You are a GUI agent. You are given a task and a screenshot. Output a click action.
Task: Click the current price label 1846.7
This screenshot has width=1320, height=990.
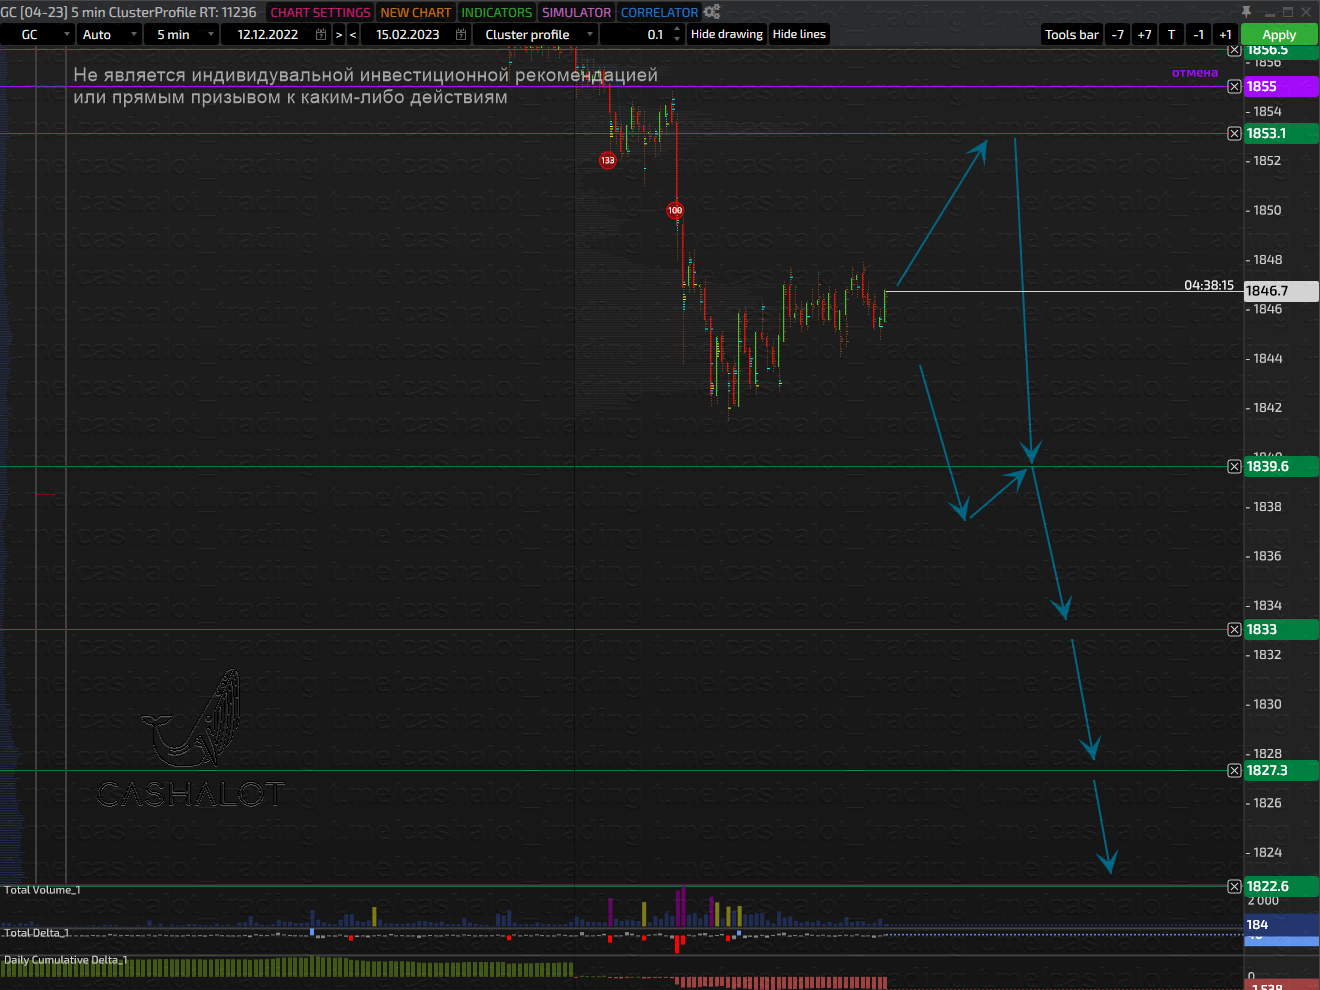click(x=1281, y=291)
